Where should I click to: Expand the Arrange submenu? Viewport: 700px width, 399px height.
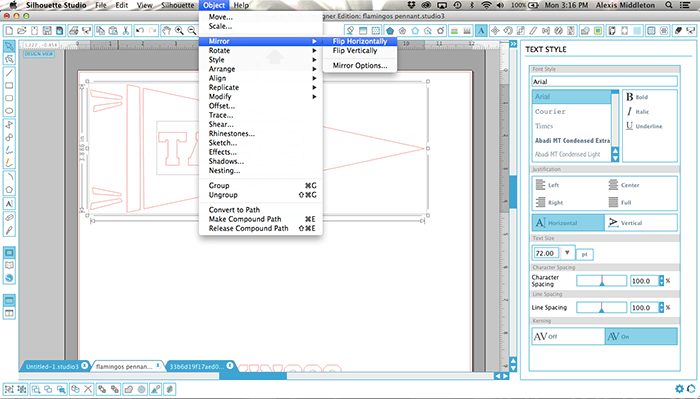point(261,69)
